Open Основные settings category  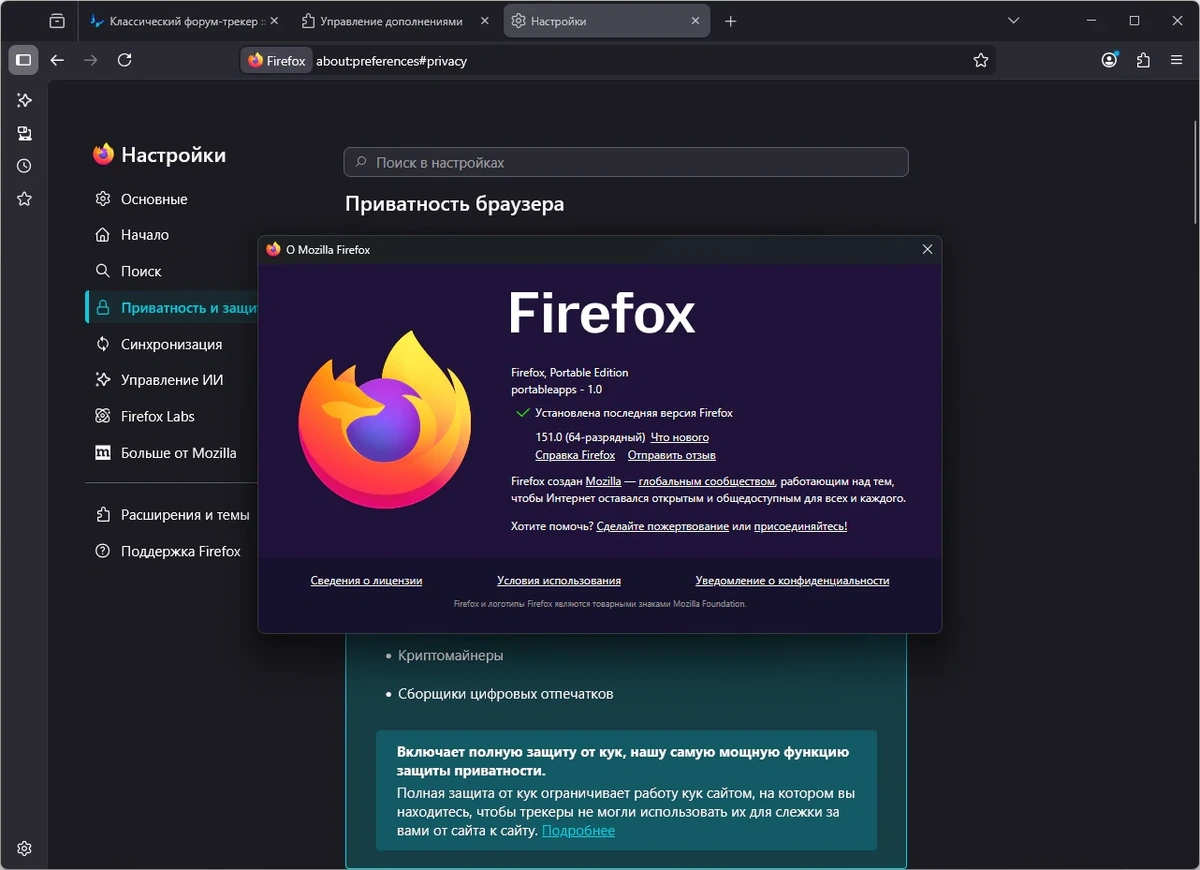pyautogui.click(x=154, y=199)
